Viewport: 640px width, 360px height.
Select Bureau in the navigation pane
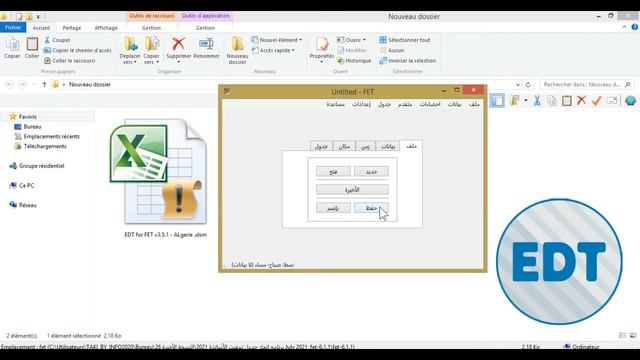point(32,127)
